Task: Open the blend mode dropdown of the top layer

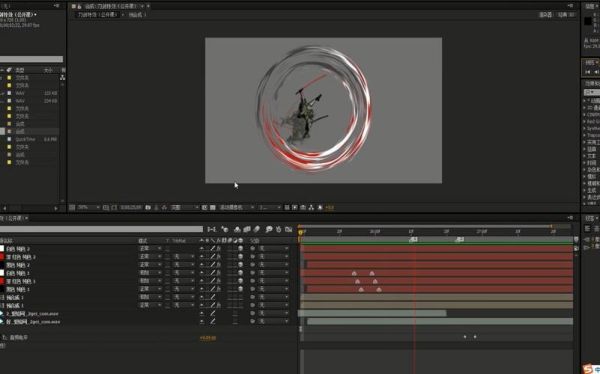Action: 150,249
